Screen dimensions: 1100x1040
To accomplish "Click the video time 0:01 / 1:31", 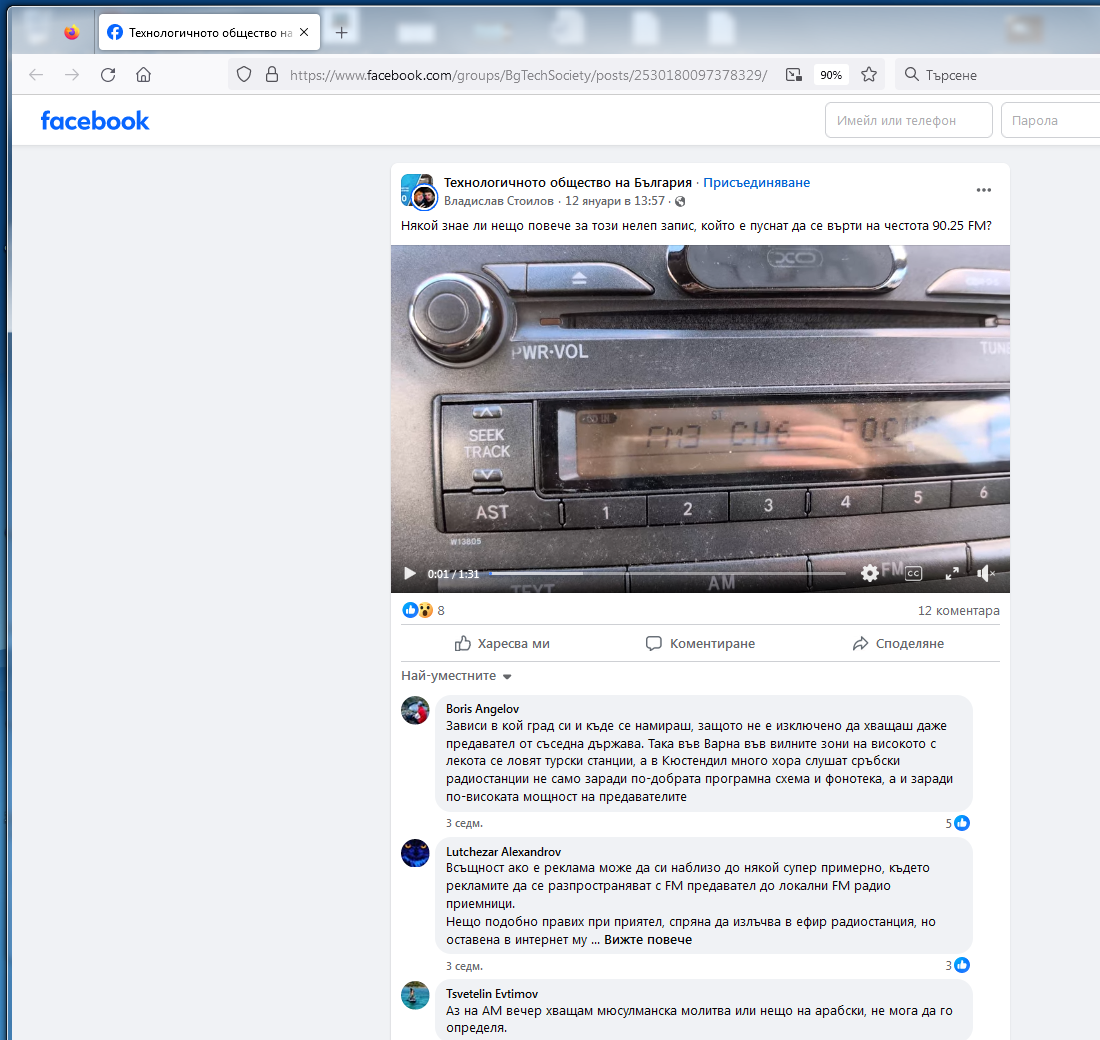I will pyautogui.click(x=453, y=574).
